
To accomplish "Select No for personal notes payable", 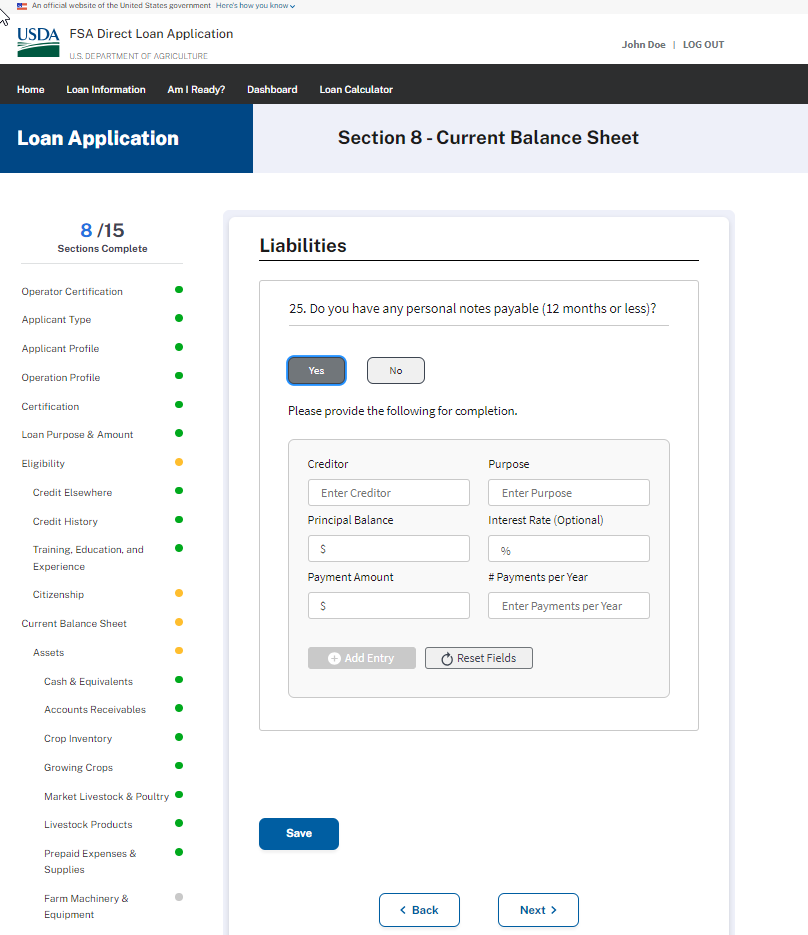I will coord(395,371).
